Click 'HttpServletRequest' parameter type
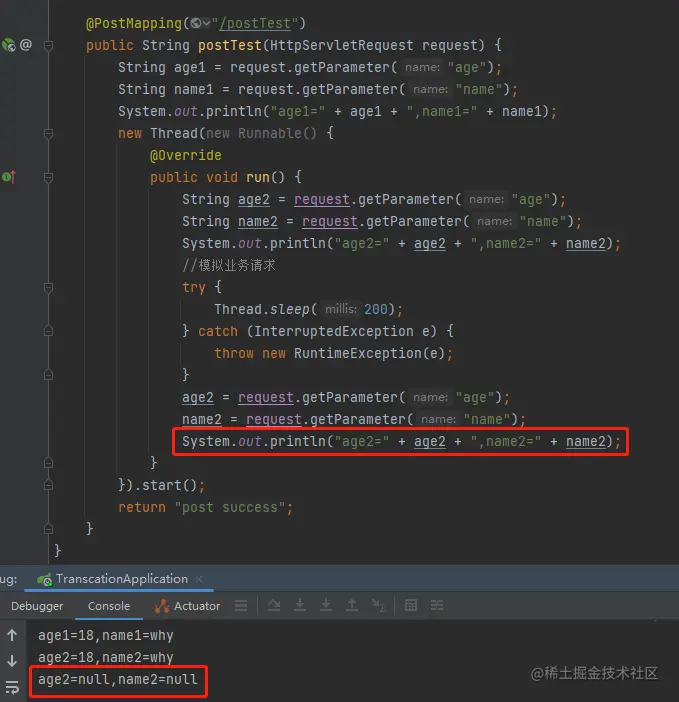This screenshot has height=702, width=679. point(342,45)
